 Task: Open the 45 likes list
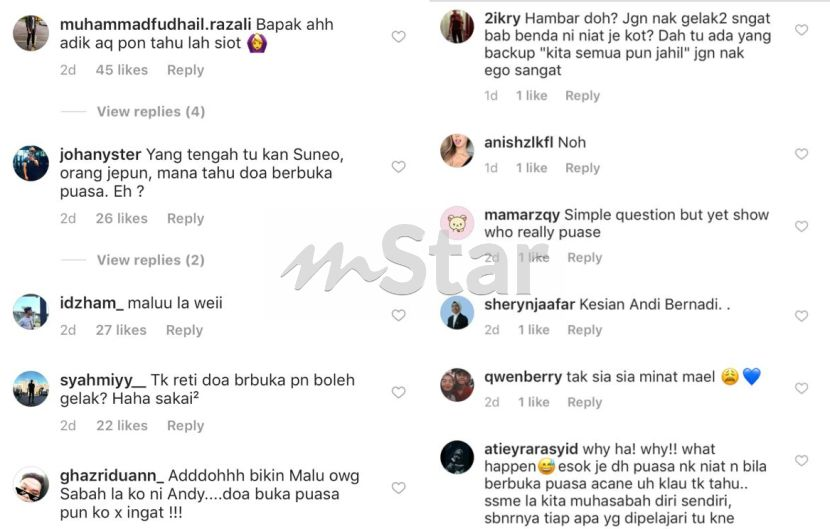[x=122, y=70]
